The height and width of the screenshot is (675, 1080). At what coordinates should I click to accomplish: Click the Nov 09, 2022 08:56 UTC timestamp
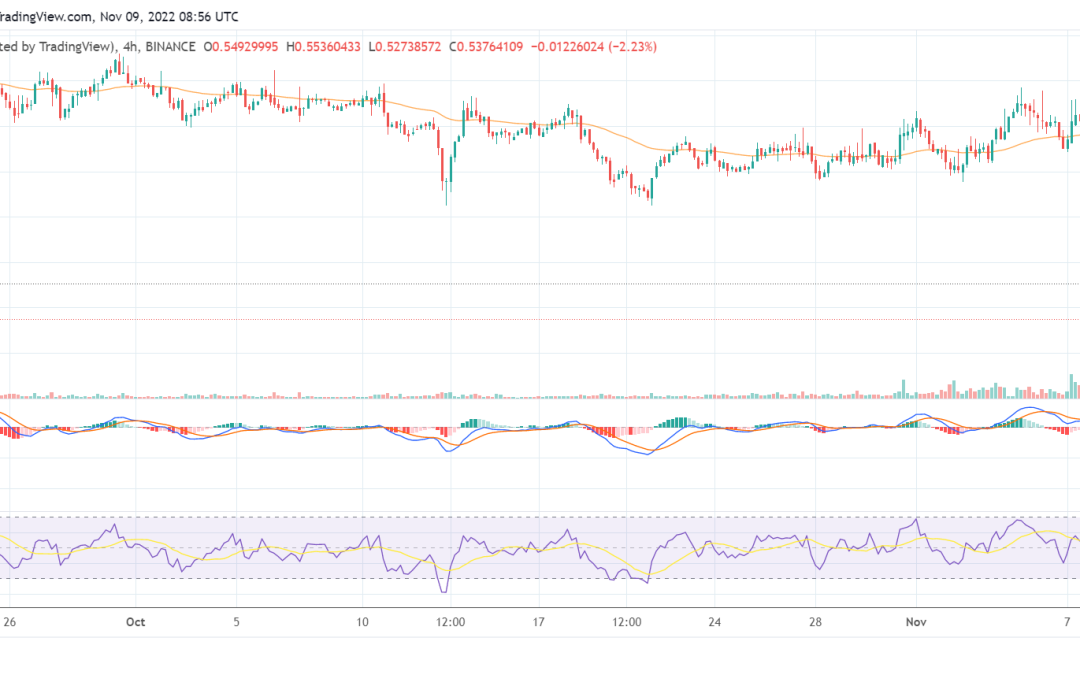[x=169, y=17]
